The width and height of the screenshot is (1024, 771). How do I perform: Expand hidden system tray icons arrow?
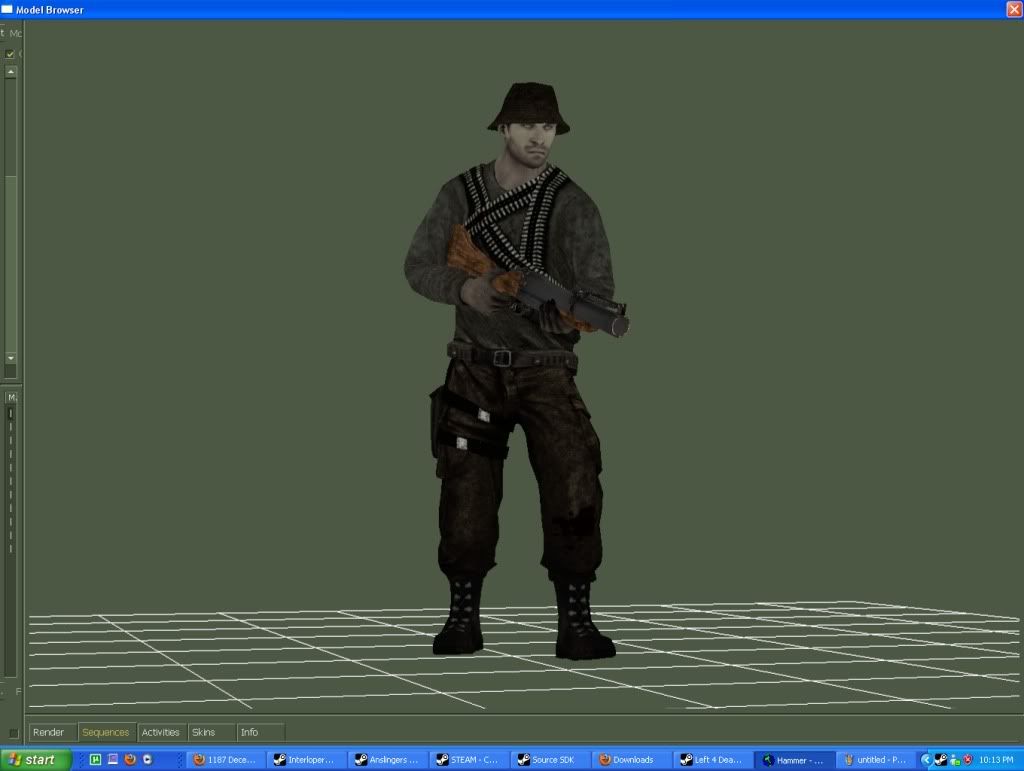coord(926,760)
